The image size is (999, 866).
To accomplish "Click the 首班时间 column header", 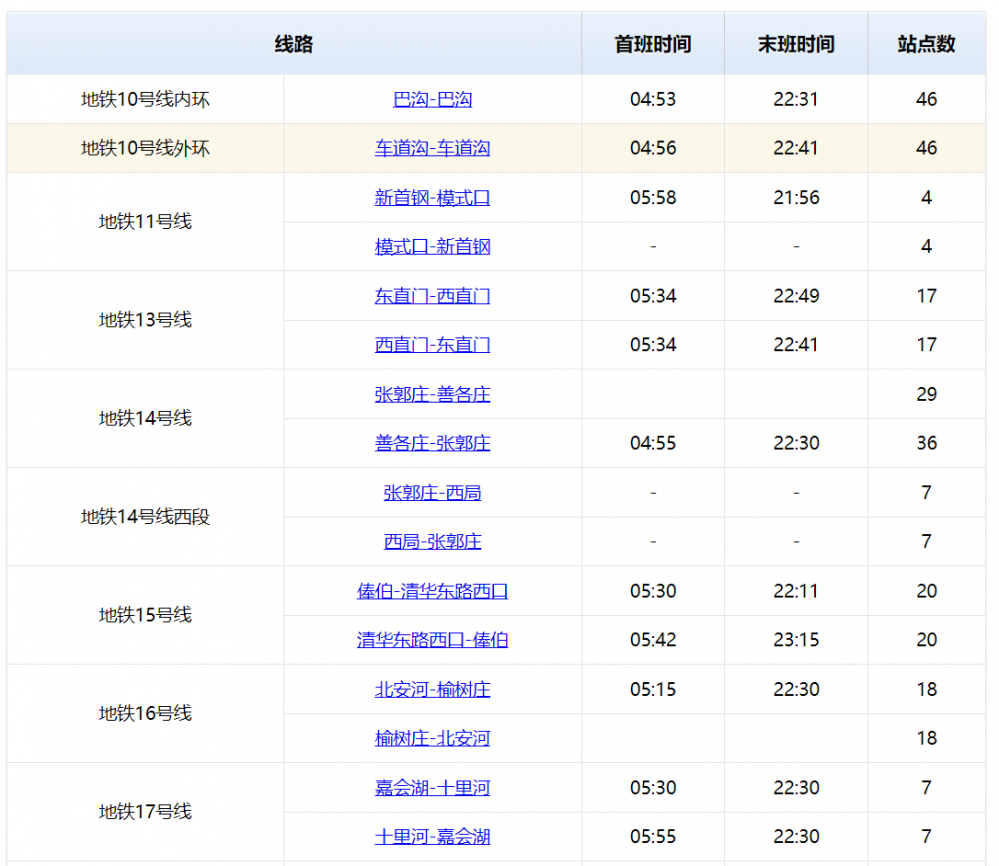I will point(652,44).
